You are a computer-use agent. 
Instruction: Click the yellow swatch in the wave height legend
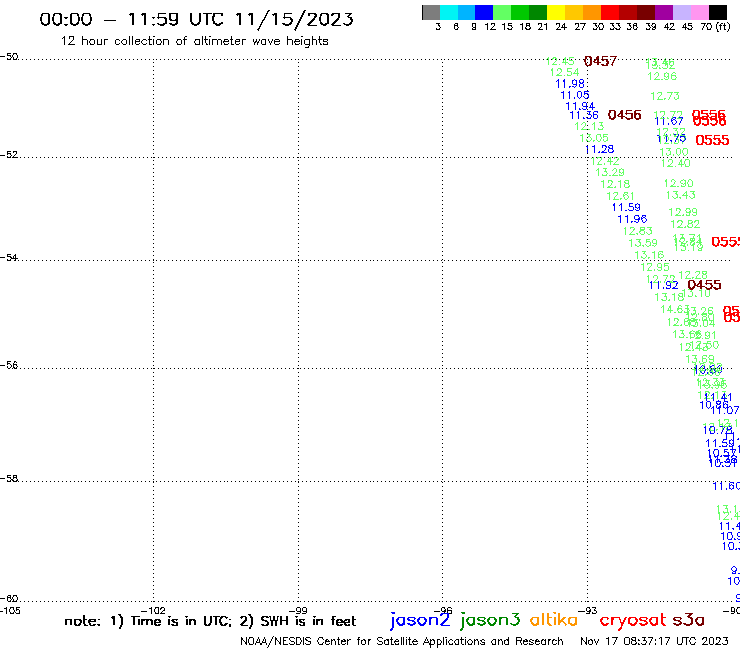(556, 12)
